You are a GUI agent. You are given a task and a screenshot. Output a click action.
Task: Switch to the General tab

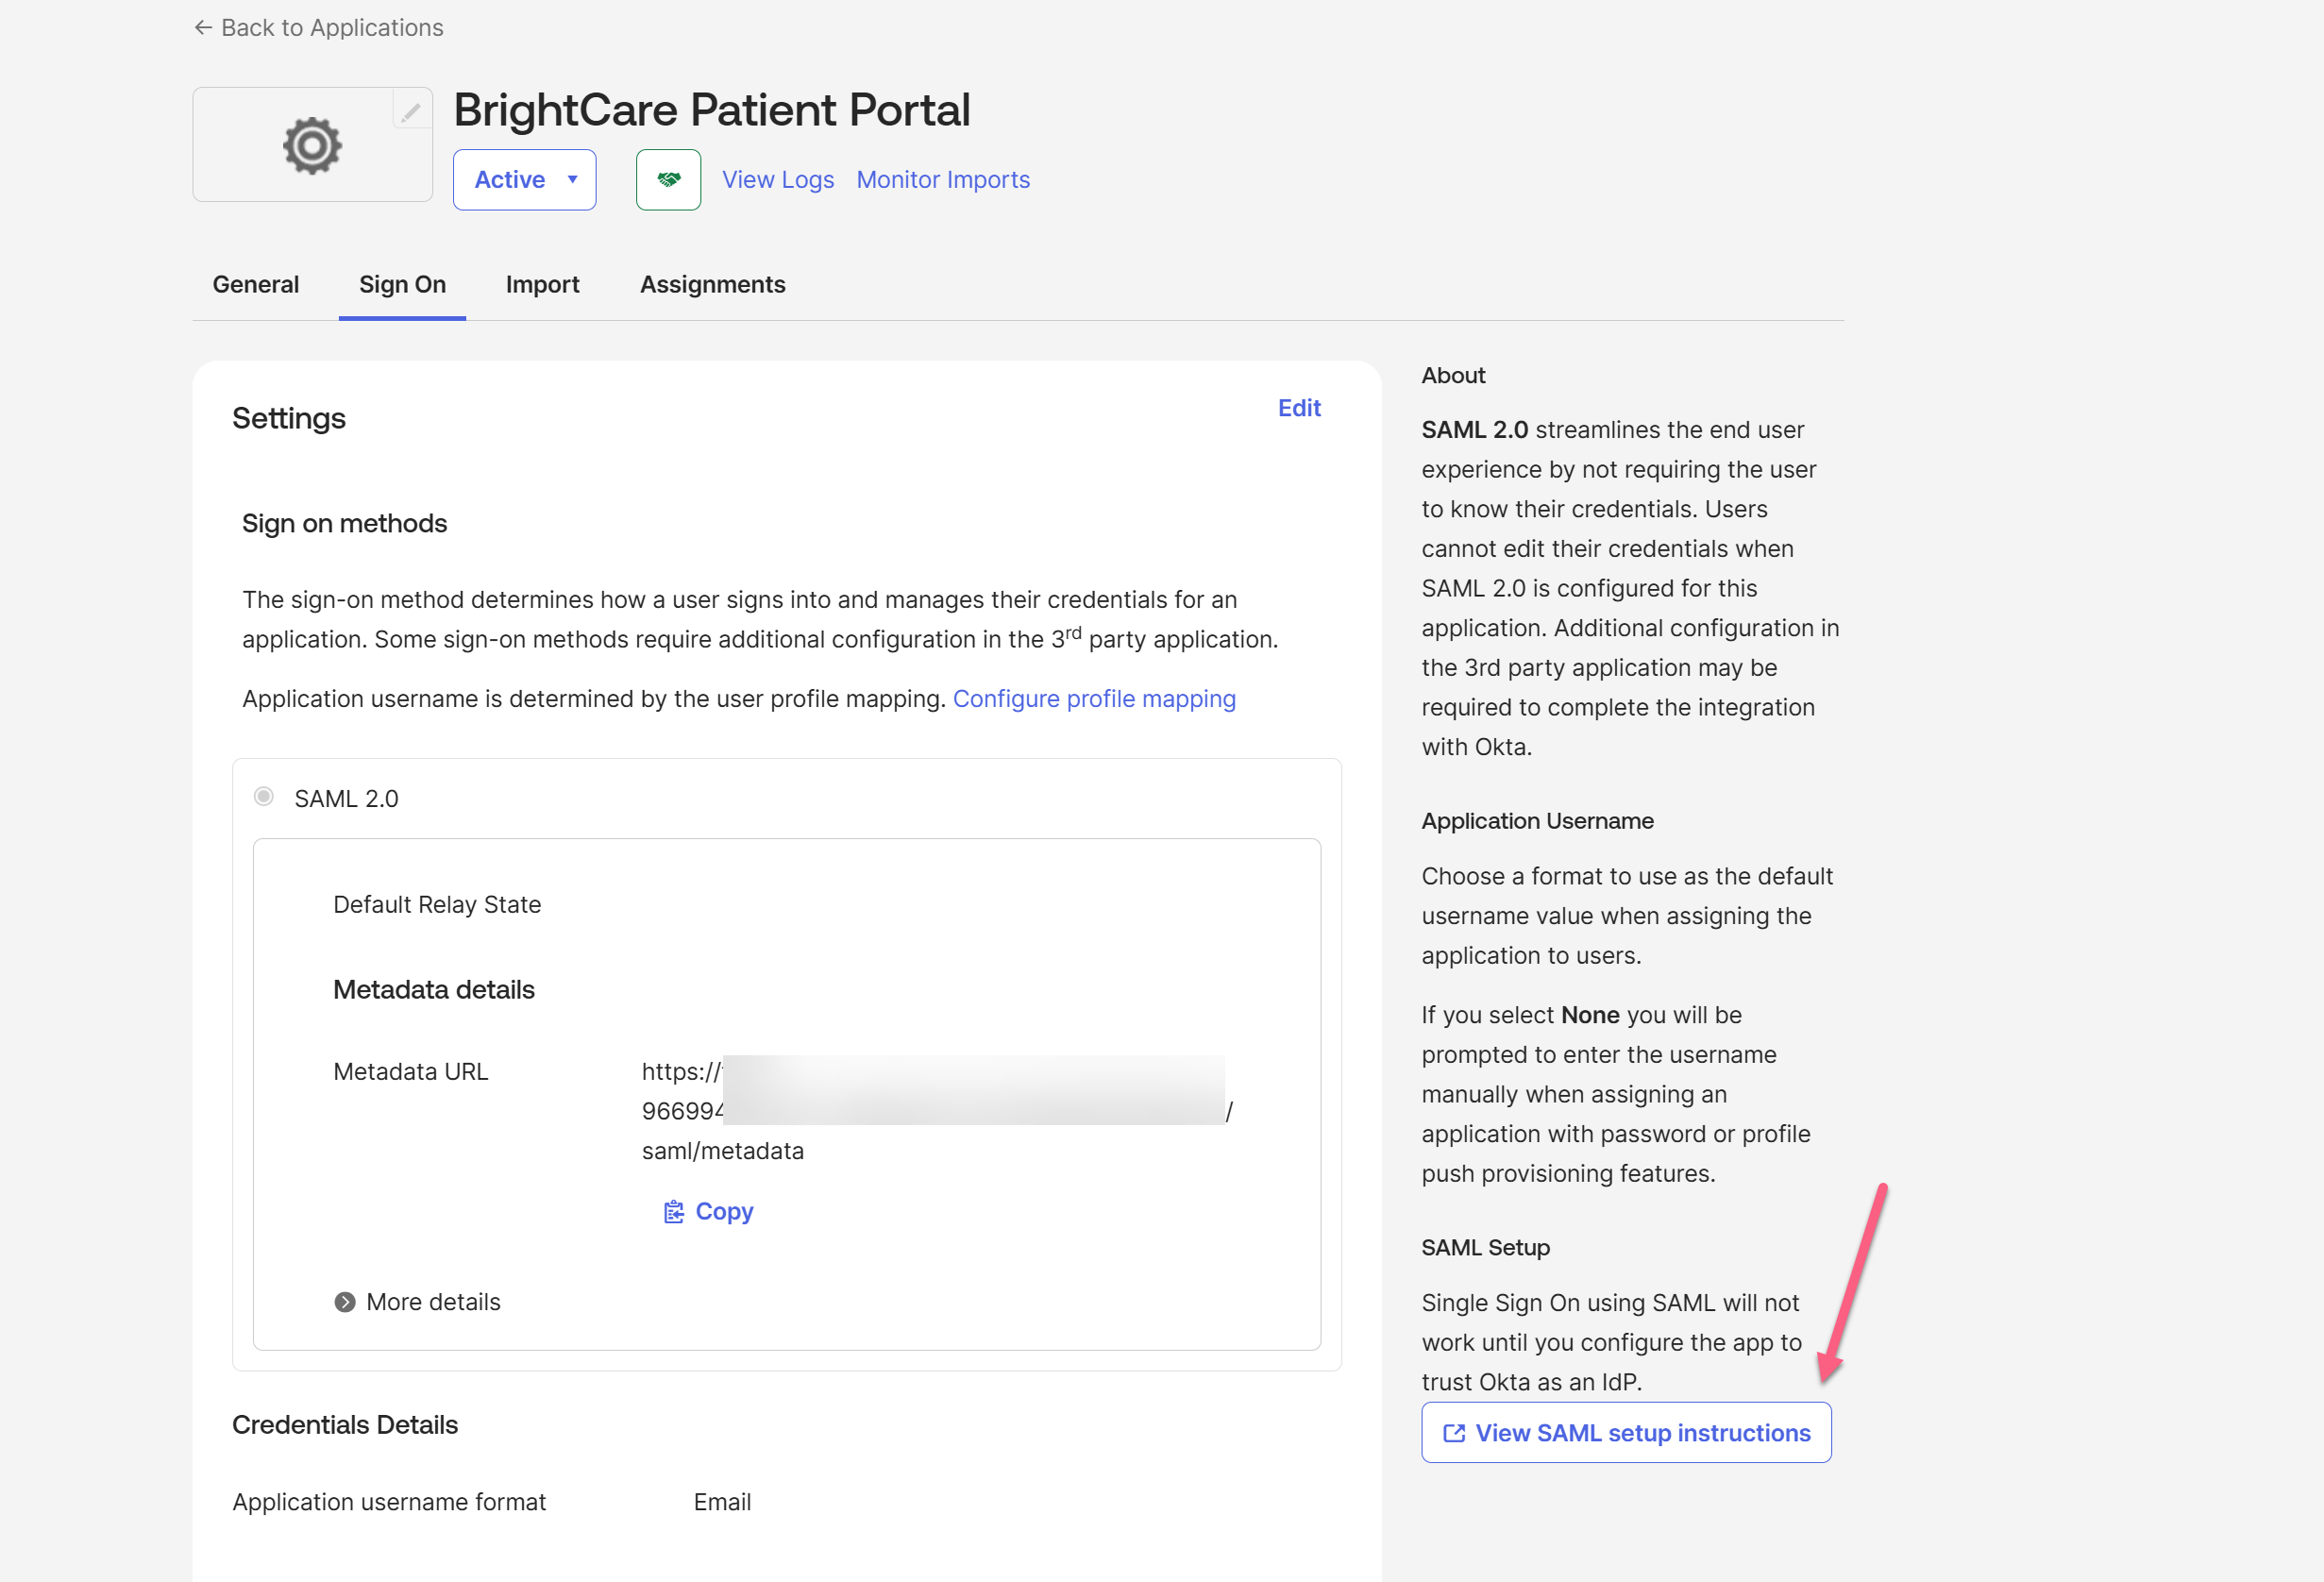(255, 285)
